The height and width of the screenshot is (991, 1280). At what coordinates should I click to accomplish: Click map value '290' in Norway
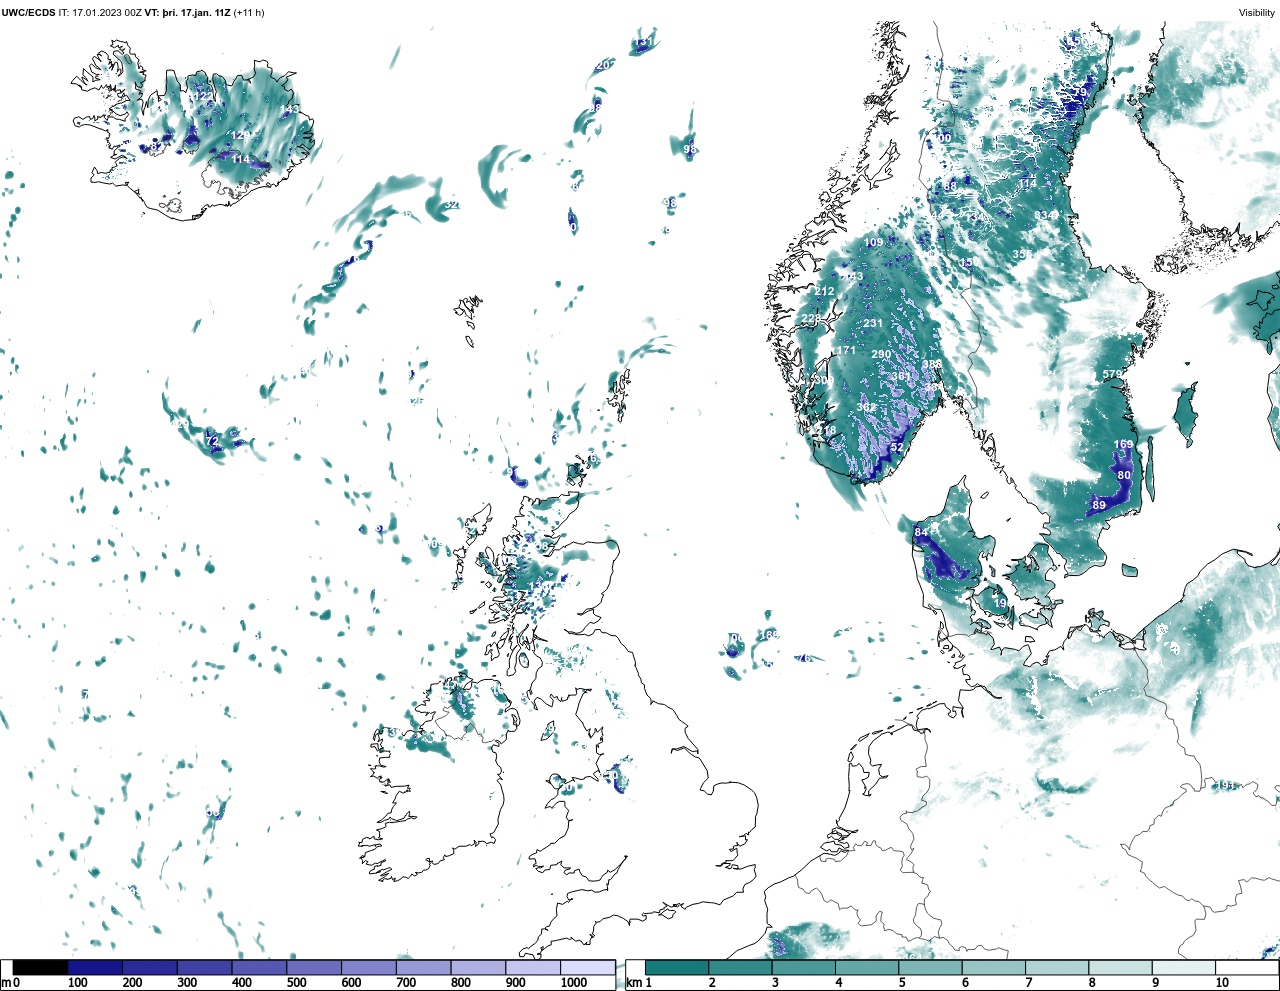[881, 355]
